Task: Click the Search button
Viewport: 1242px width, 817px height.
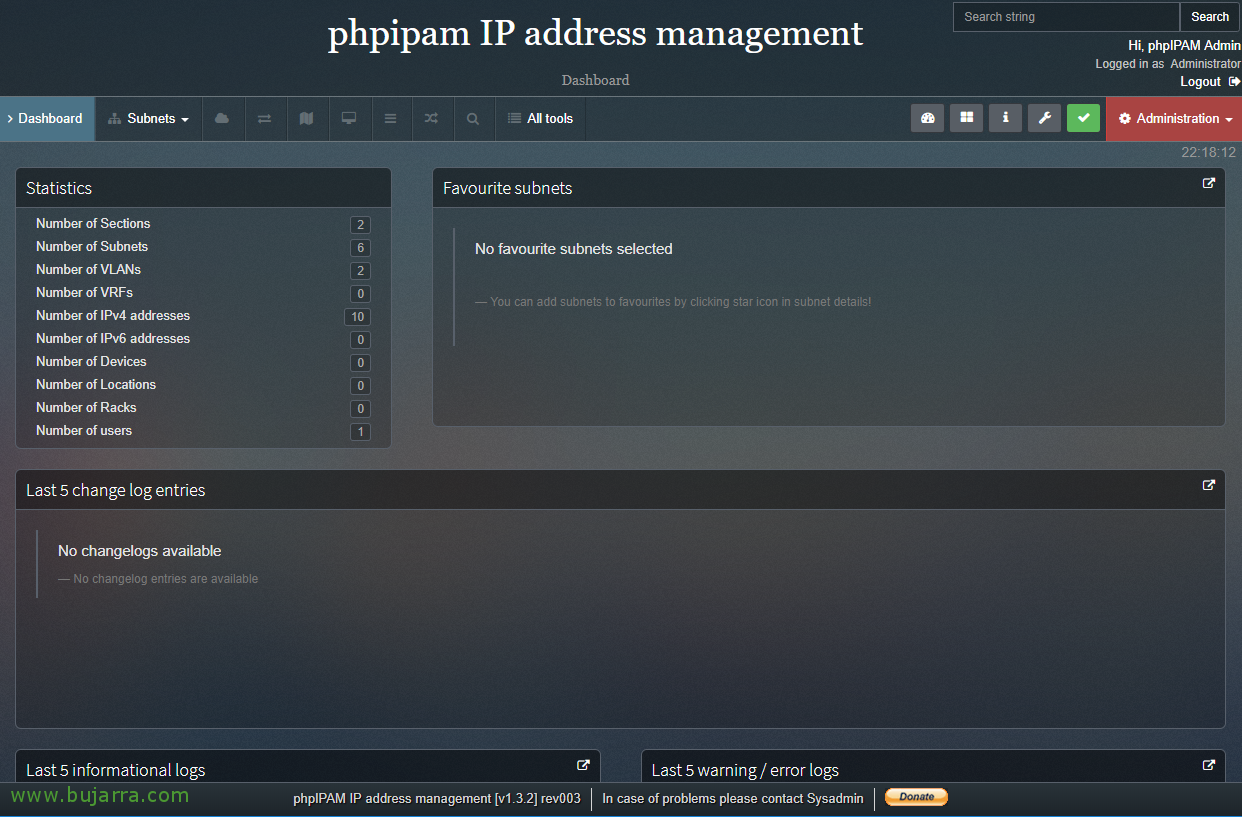Action: 1210,17
